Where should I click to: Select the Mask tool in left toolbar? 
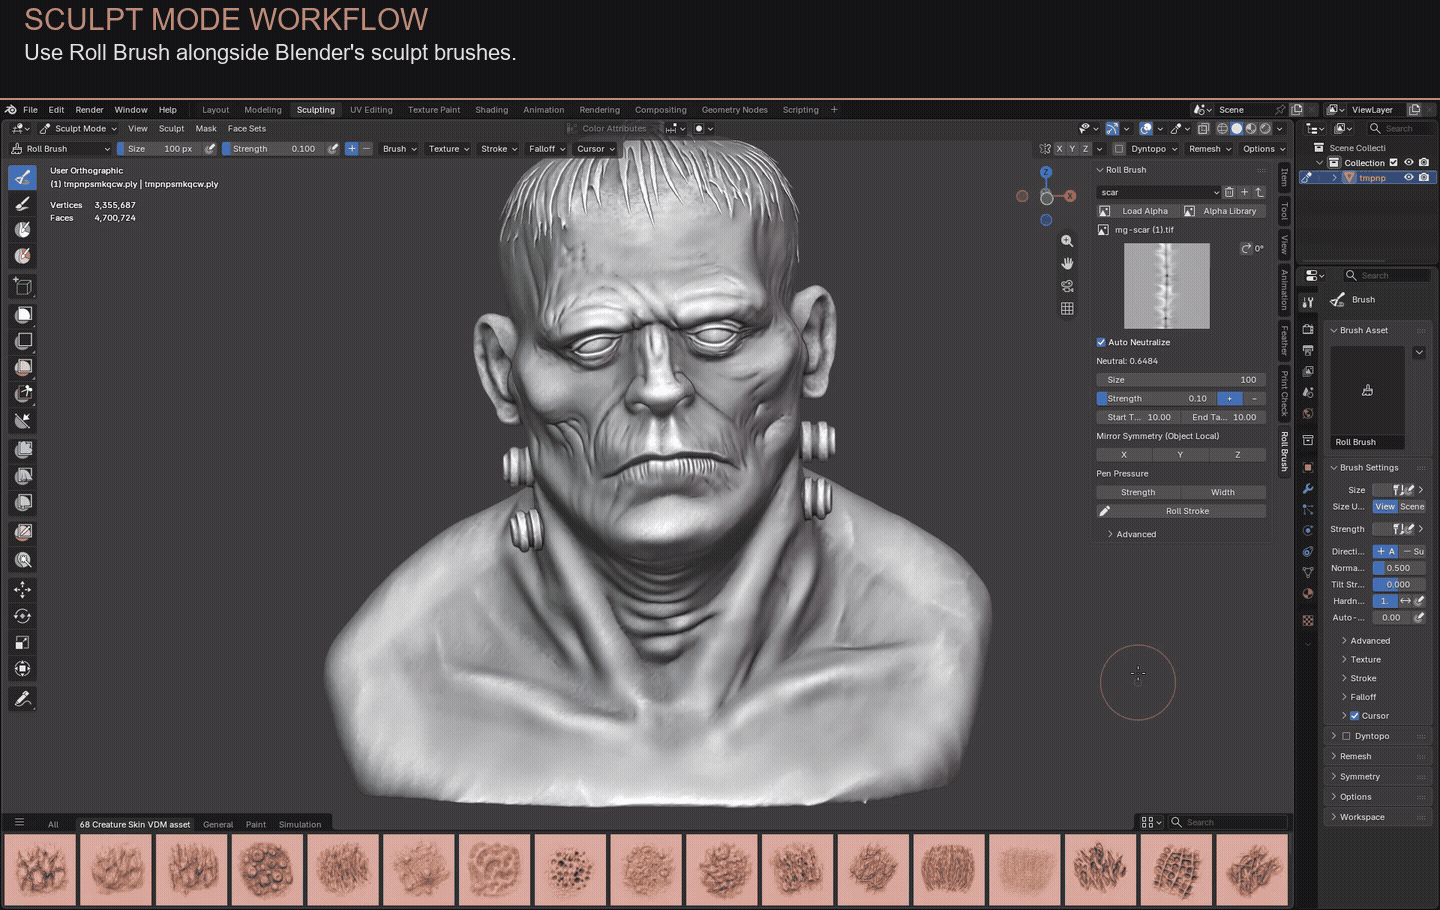pos(23,230)
